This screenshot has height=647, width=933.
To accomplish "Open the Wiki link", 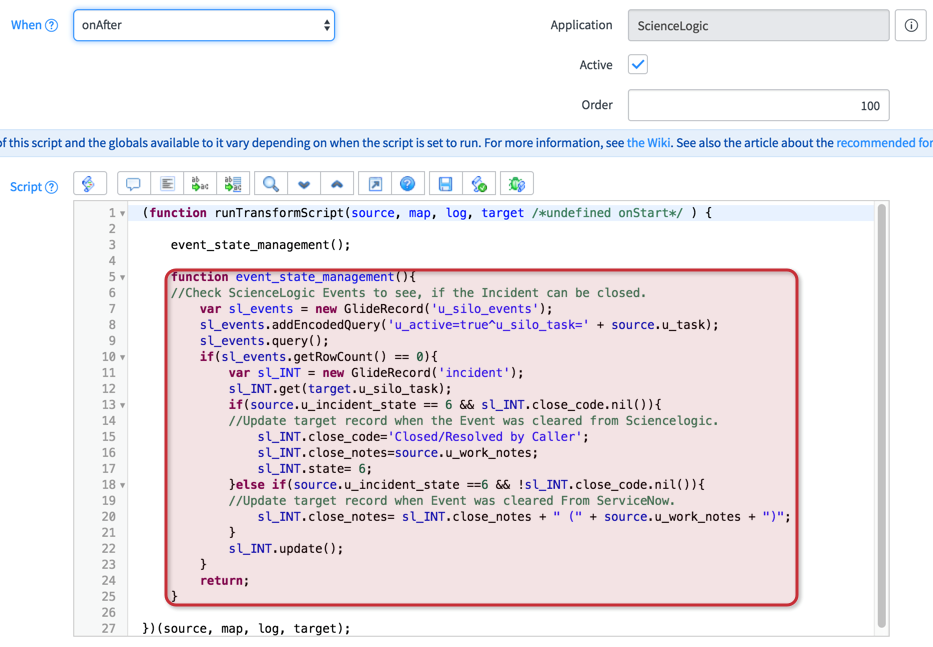I will 648,143.
